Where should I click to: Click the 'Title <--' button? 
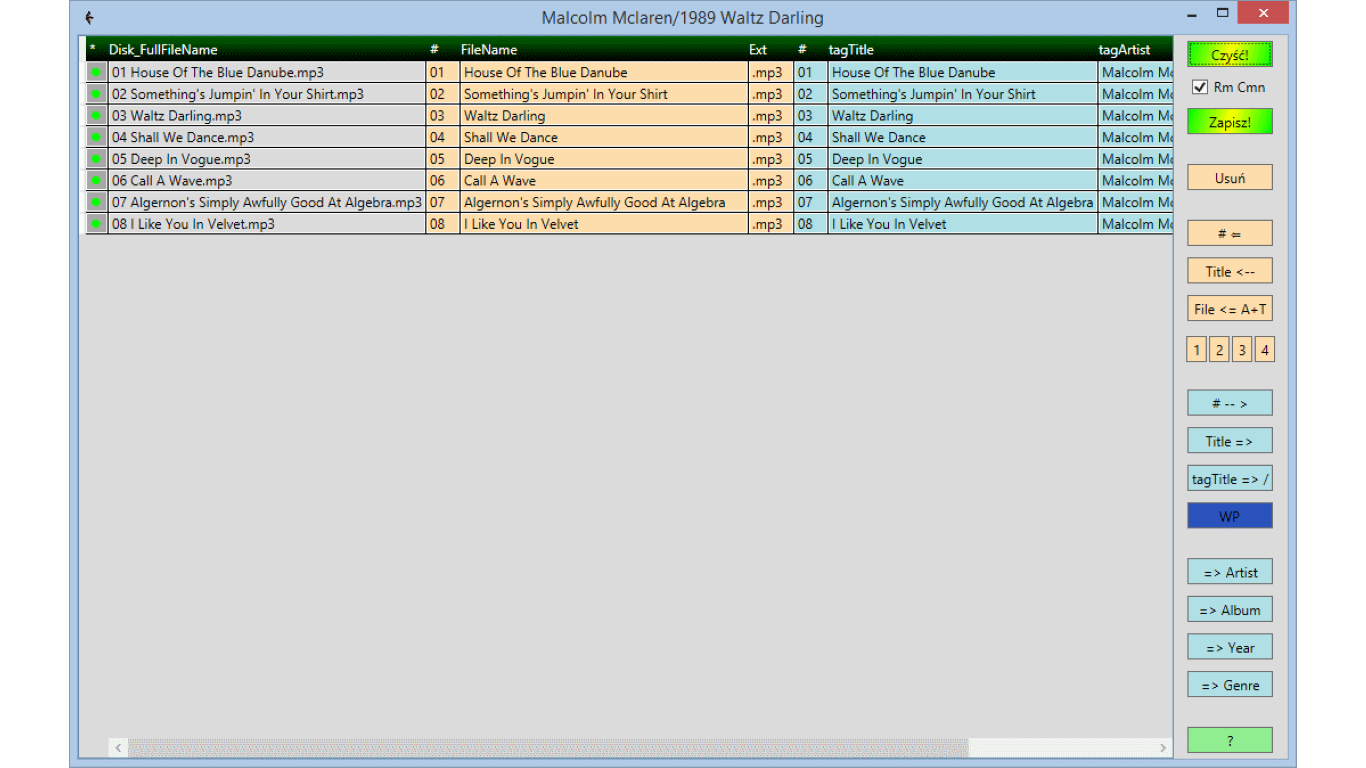pyautogui.click(x=1230, y=271)
